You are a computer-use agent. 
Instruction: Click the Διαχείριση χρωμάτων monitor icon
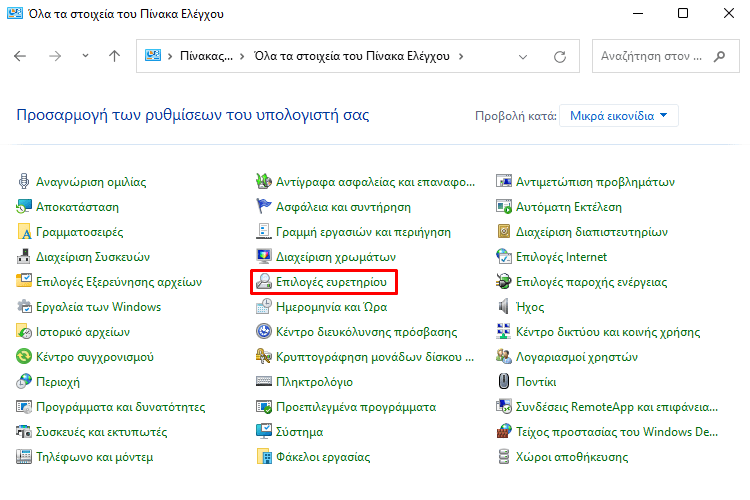[264, 257]
